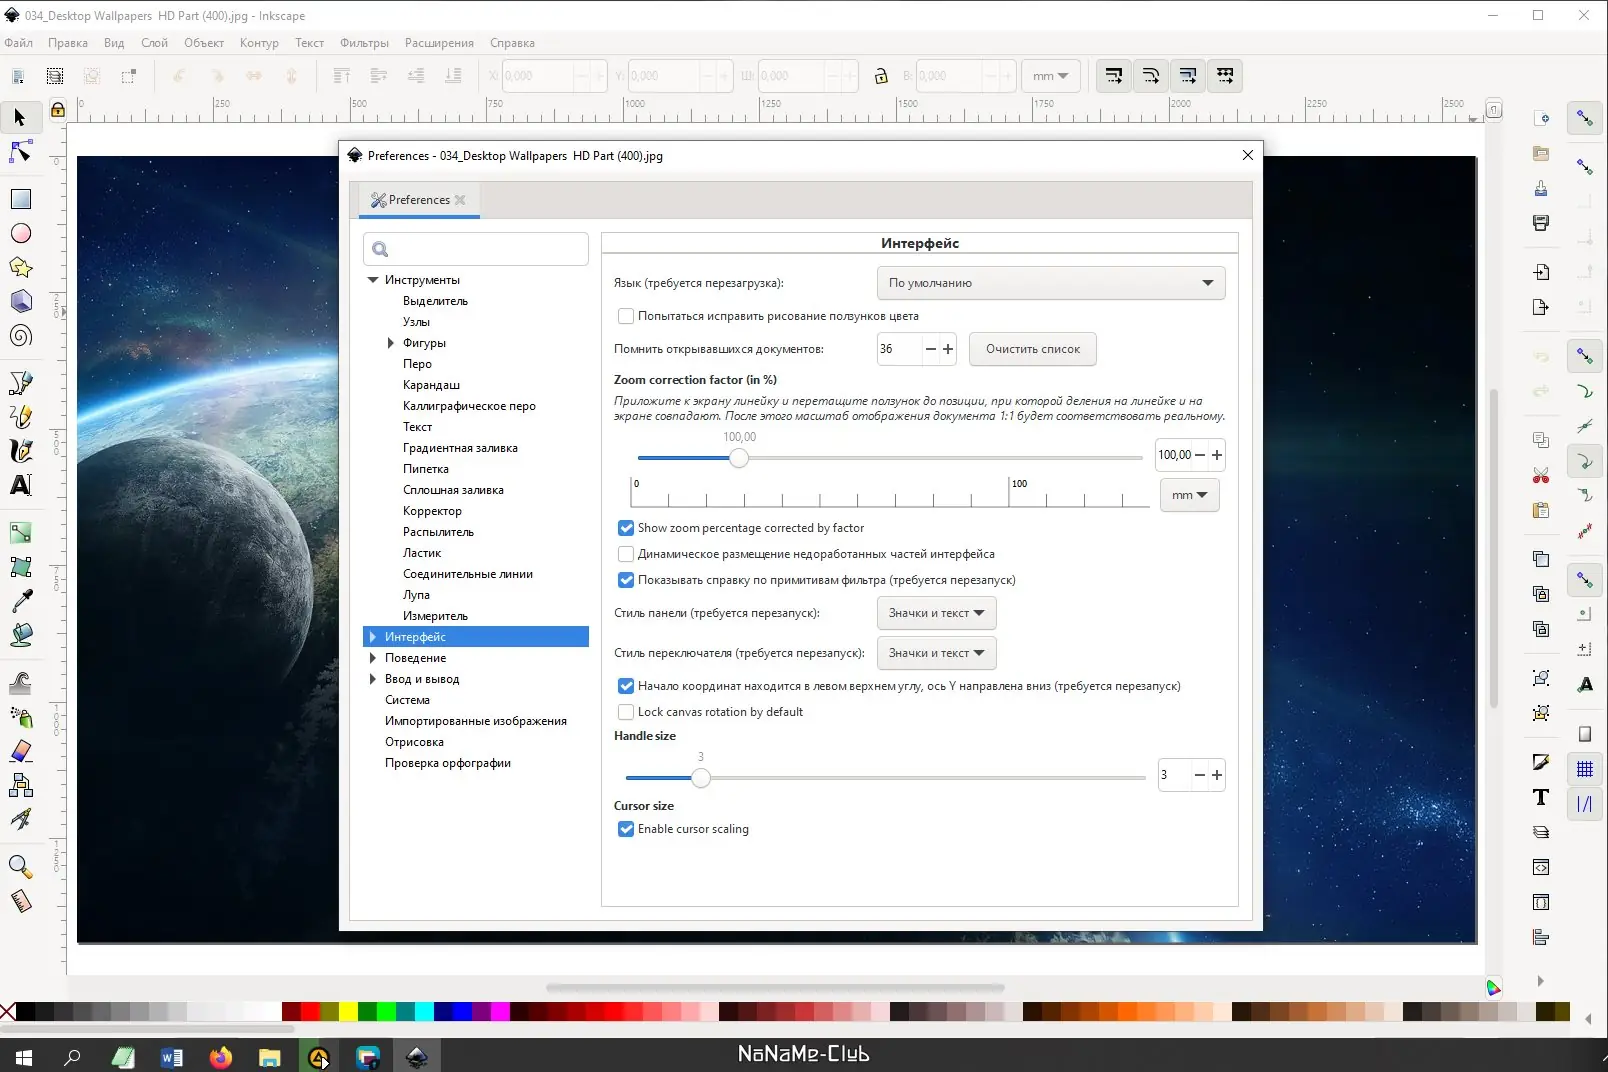This screenshot has height=1072, width=1608.
Task: Toggle Show zoom percentage corrected by factor
Action: point(626,528)
